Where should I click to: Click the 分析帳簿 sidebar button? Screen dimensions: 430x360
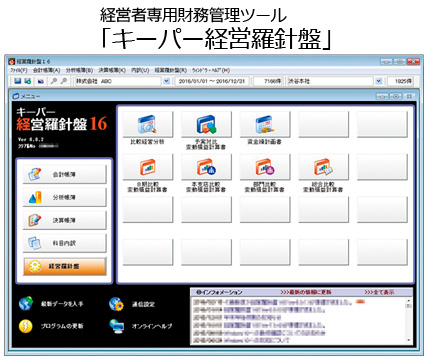(x=65, y=197)
